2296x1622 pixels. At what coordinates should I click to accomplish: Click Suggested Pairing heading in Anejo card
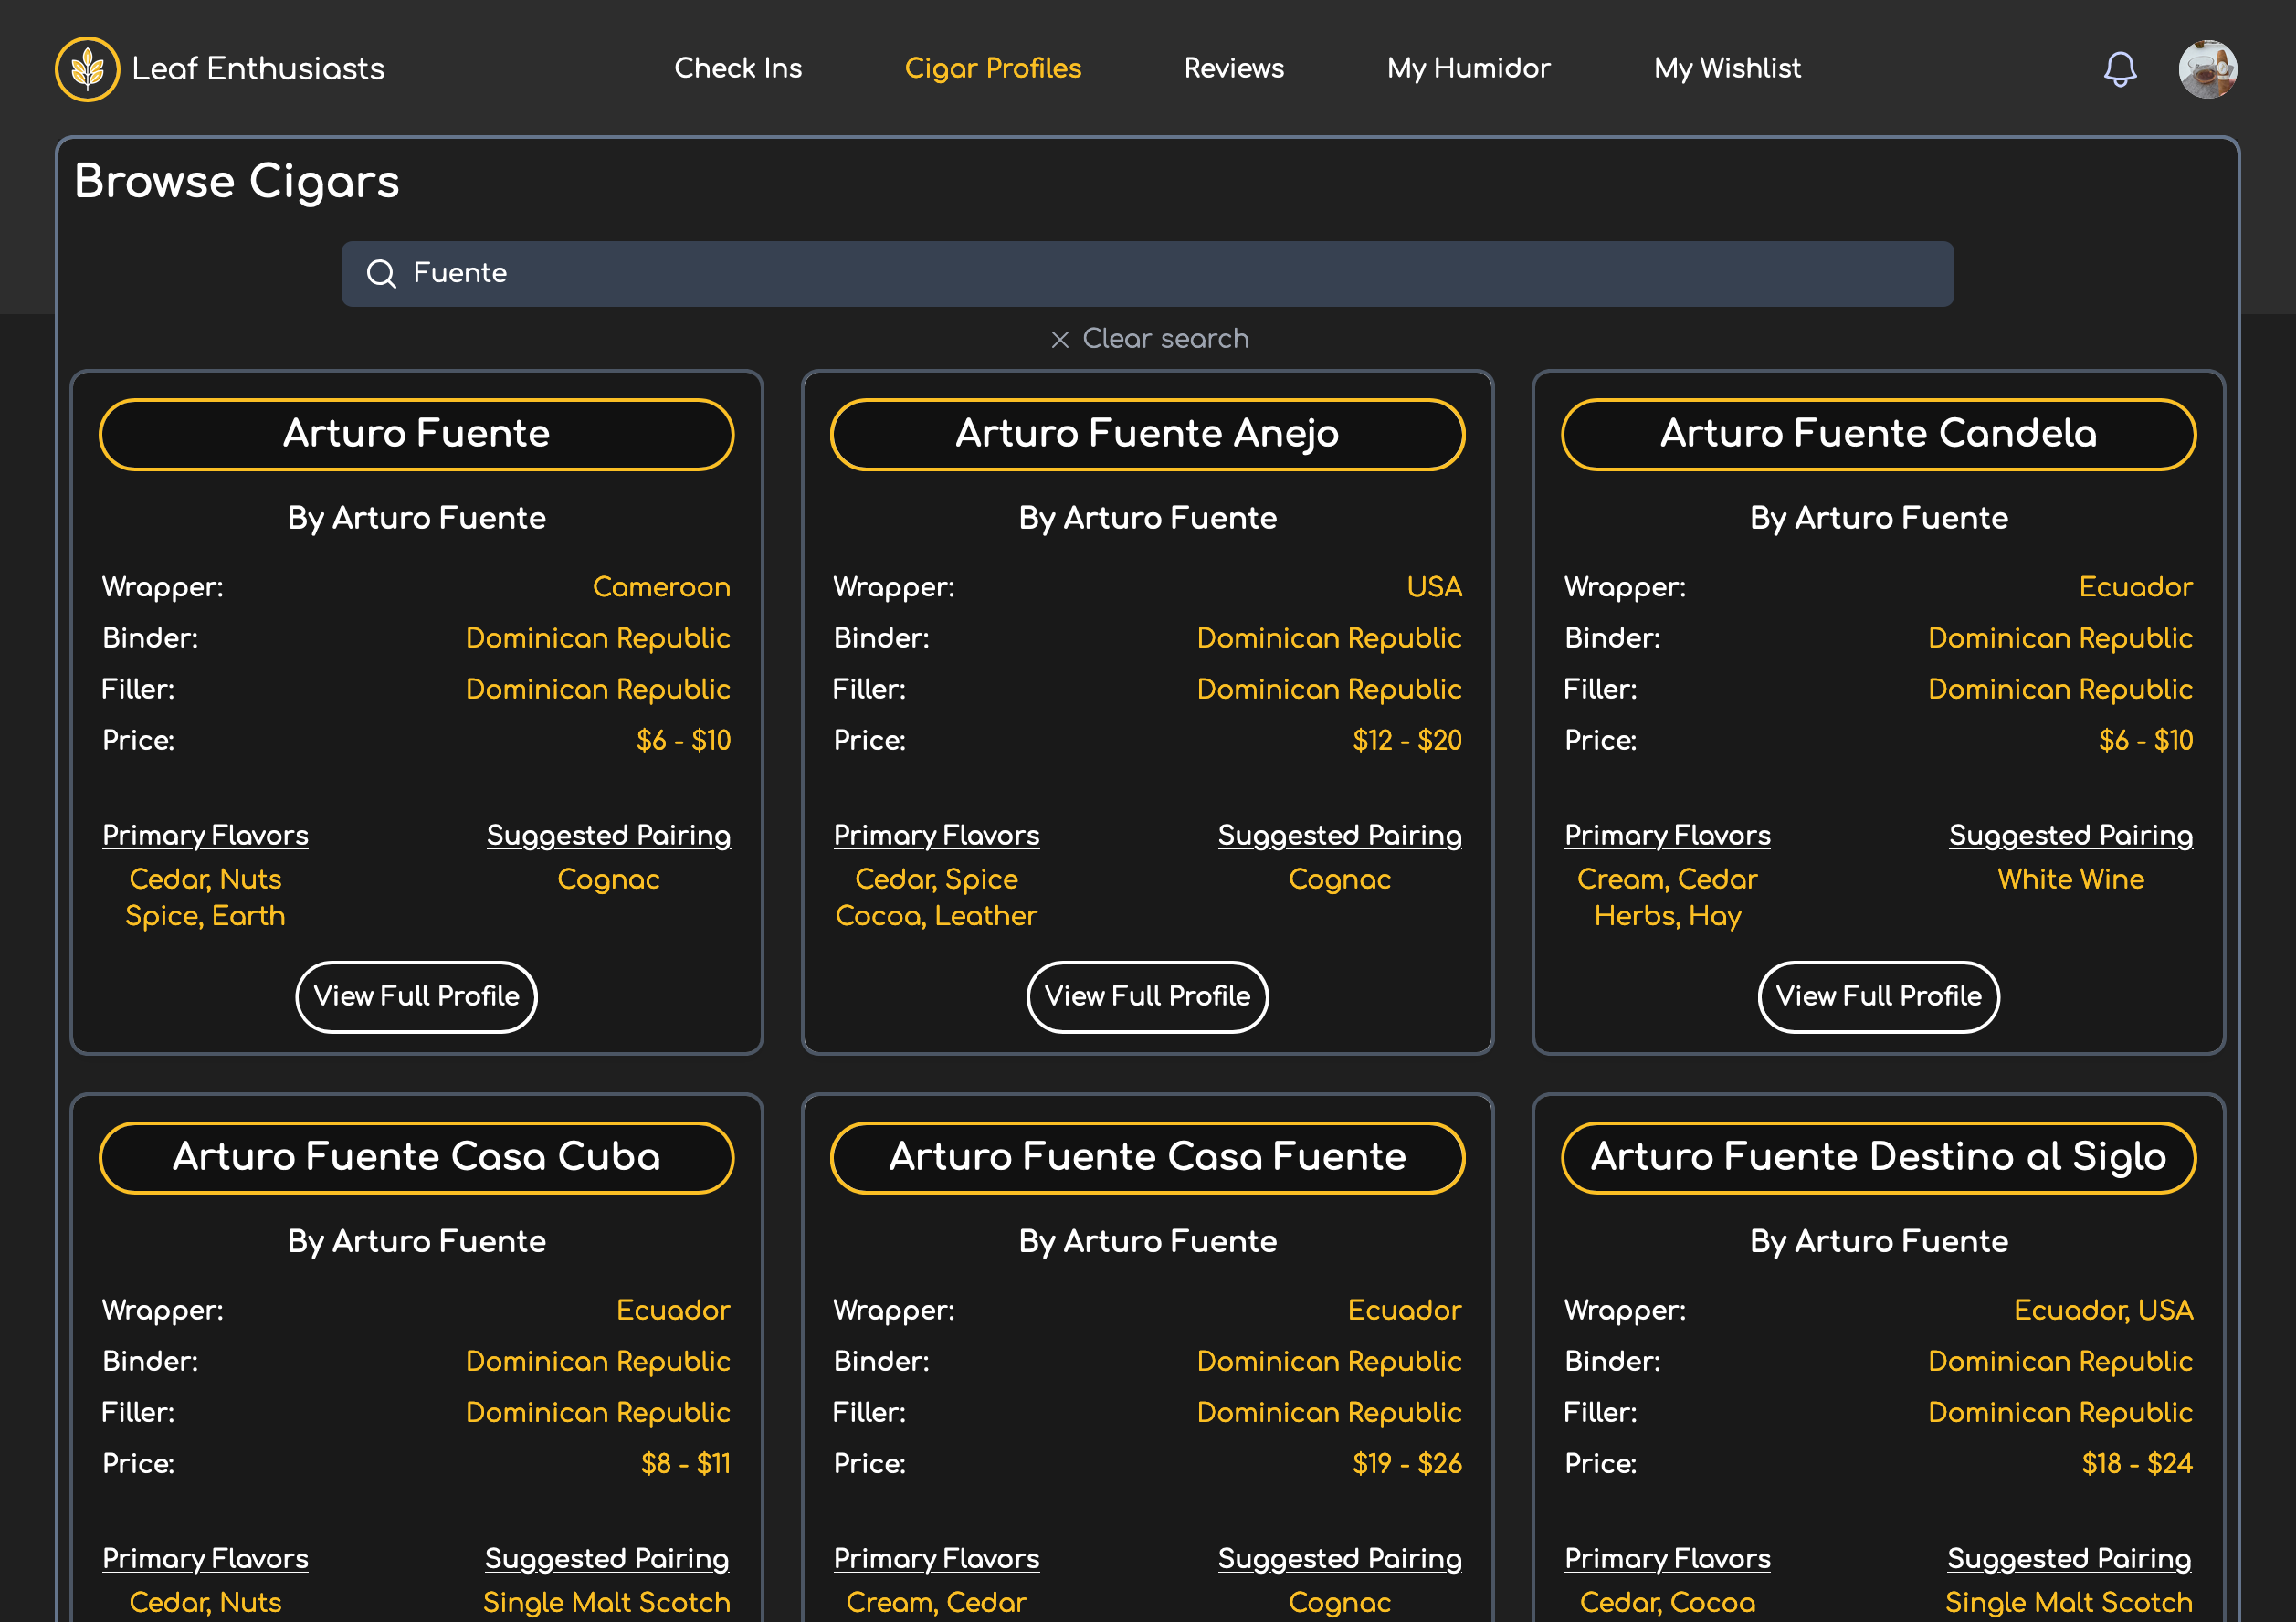click(x=1339, y=835)
